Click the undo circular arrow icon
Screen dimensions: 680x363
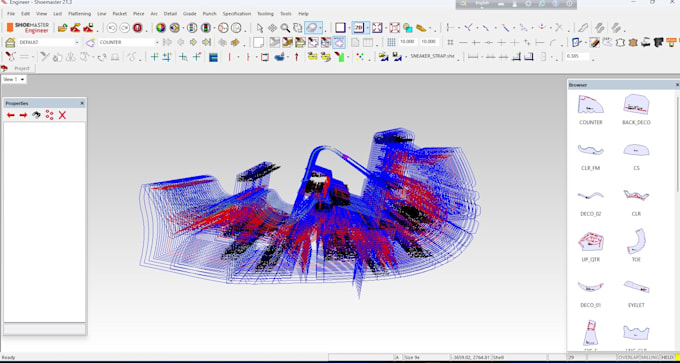point(112,28)
